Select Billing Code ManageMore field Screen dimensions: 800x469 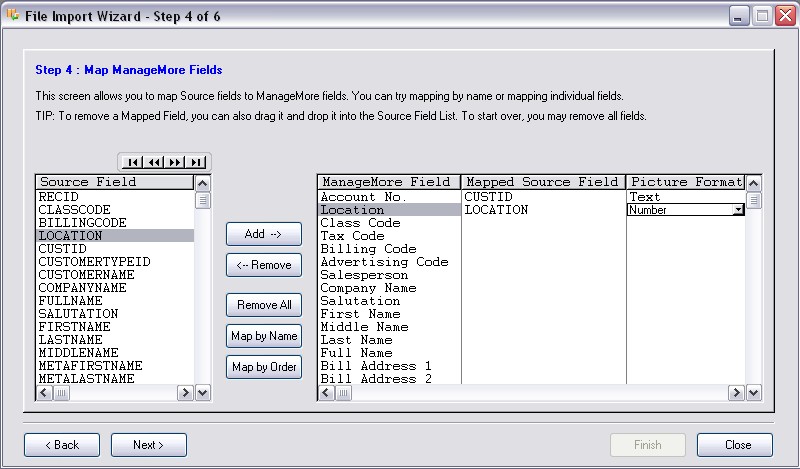(x=389, y=249)
